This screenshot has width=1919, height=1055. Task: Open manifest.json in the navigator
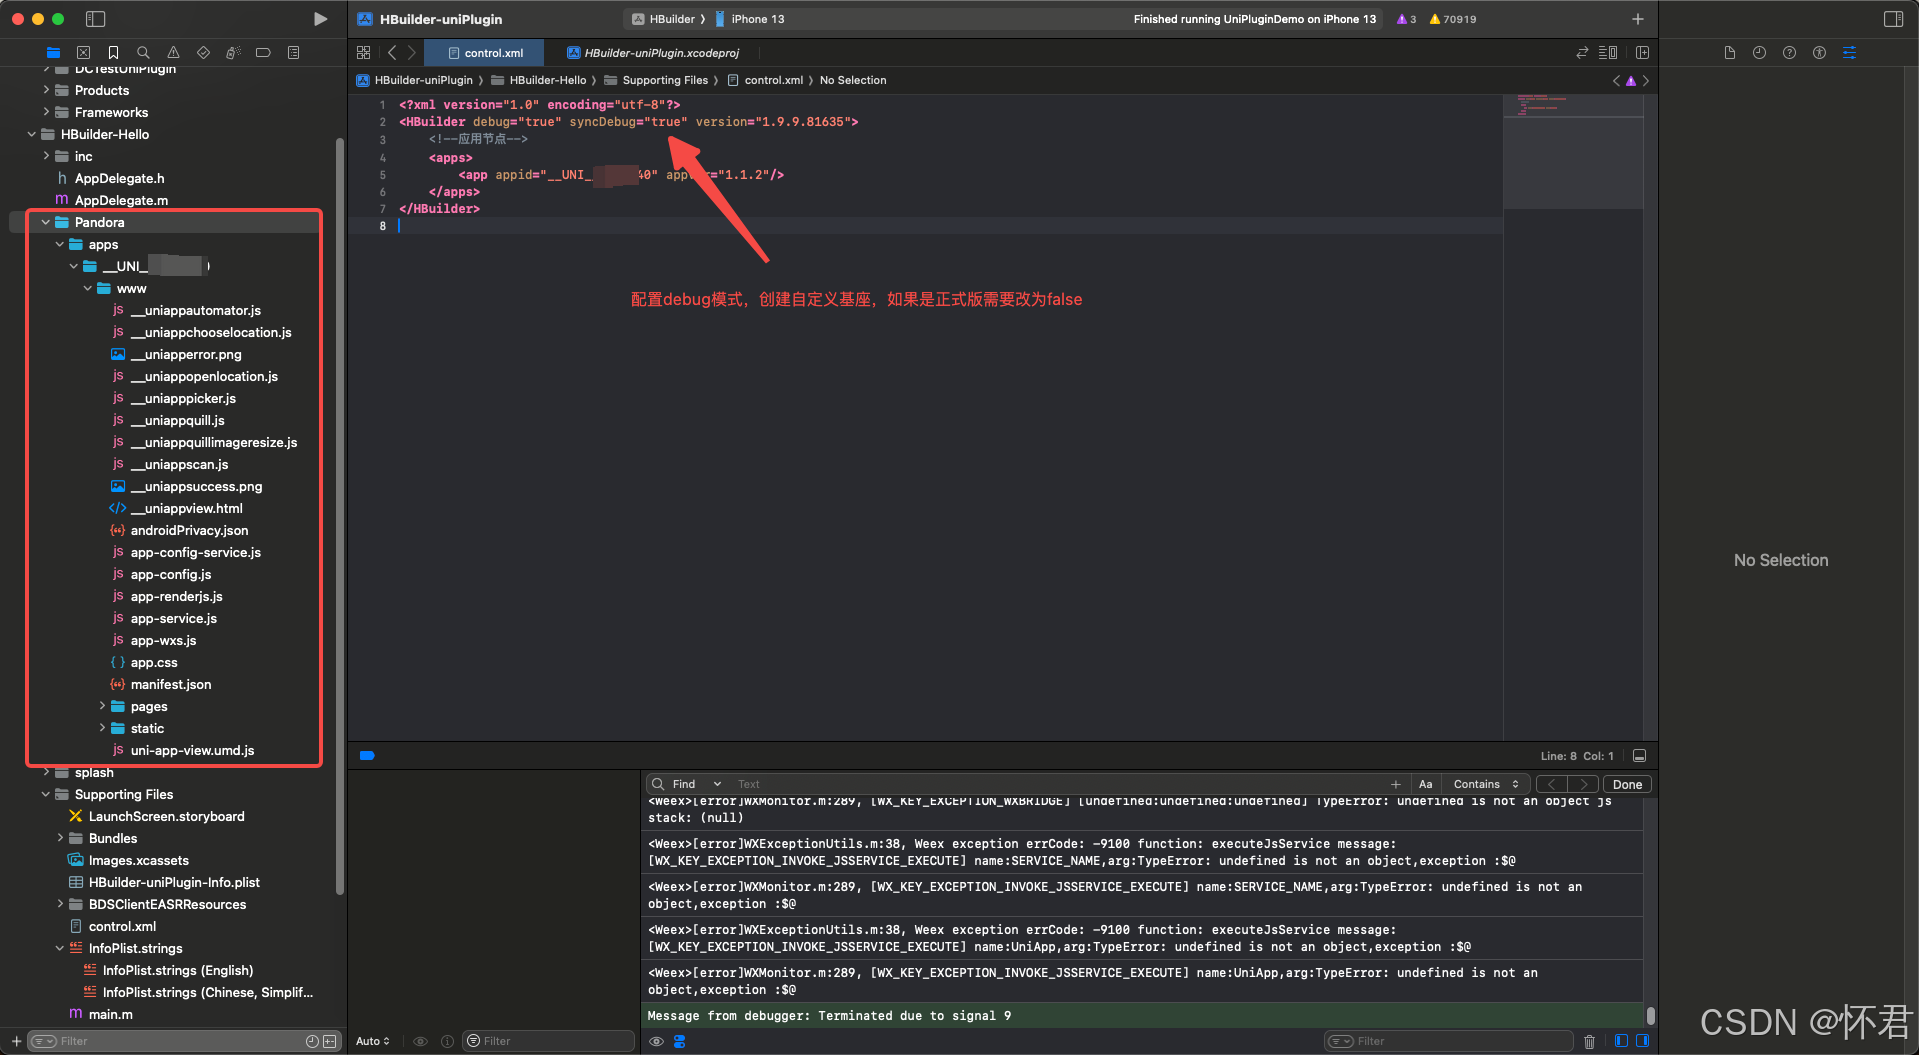(171, 684)
